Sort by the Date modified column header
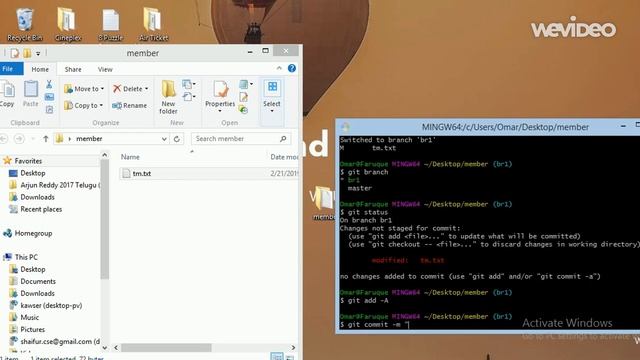 tap(284, 157)
